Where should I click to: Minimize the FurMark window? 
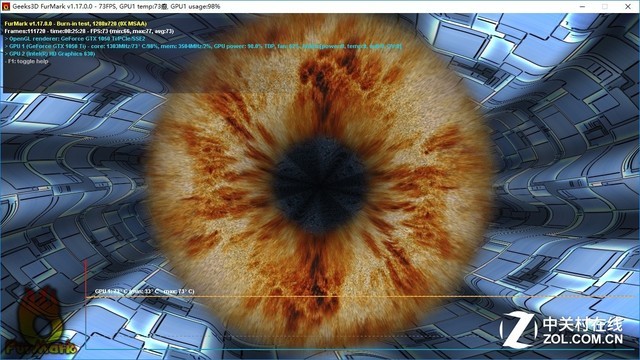tap(582, 7)
